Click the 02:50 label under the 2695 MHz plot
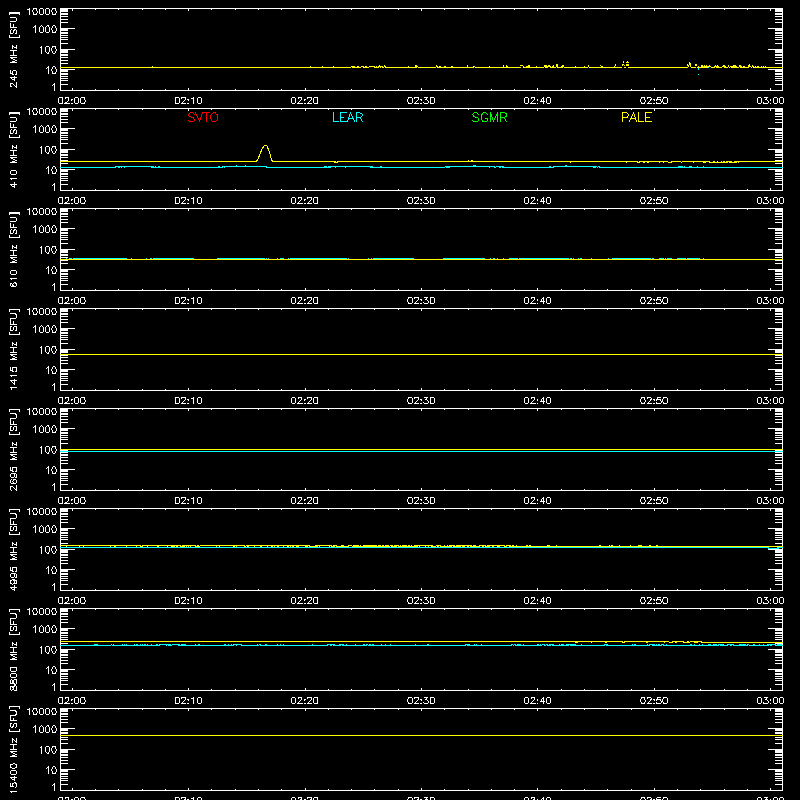The image size is (800, 800). pyautogui.click(x=654, y=501)
